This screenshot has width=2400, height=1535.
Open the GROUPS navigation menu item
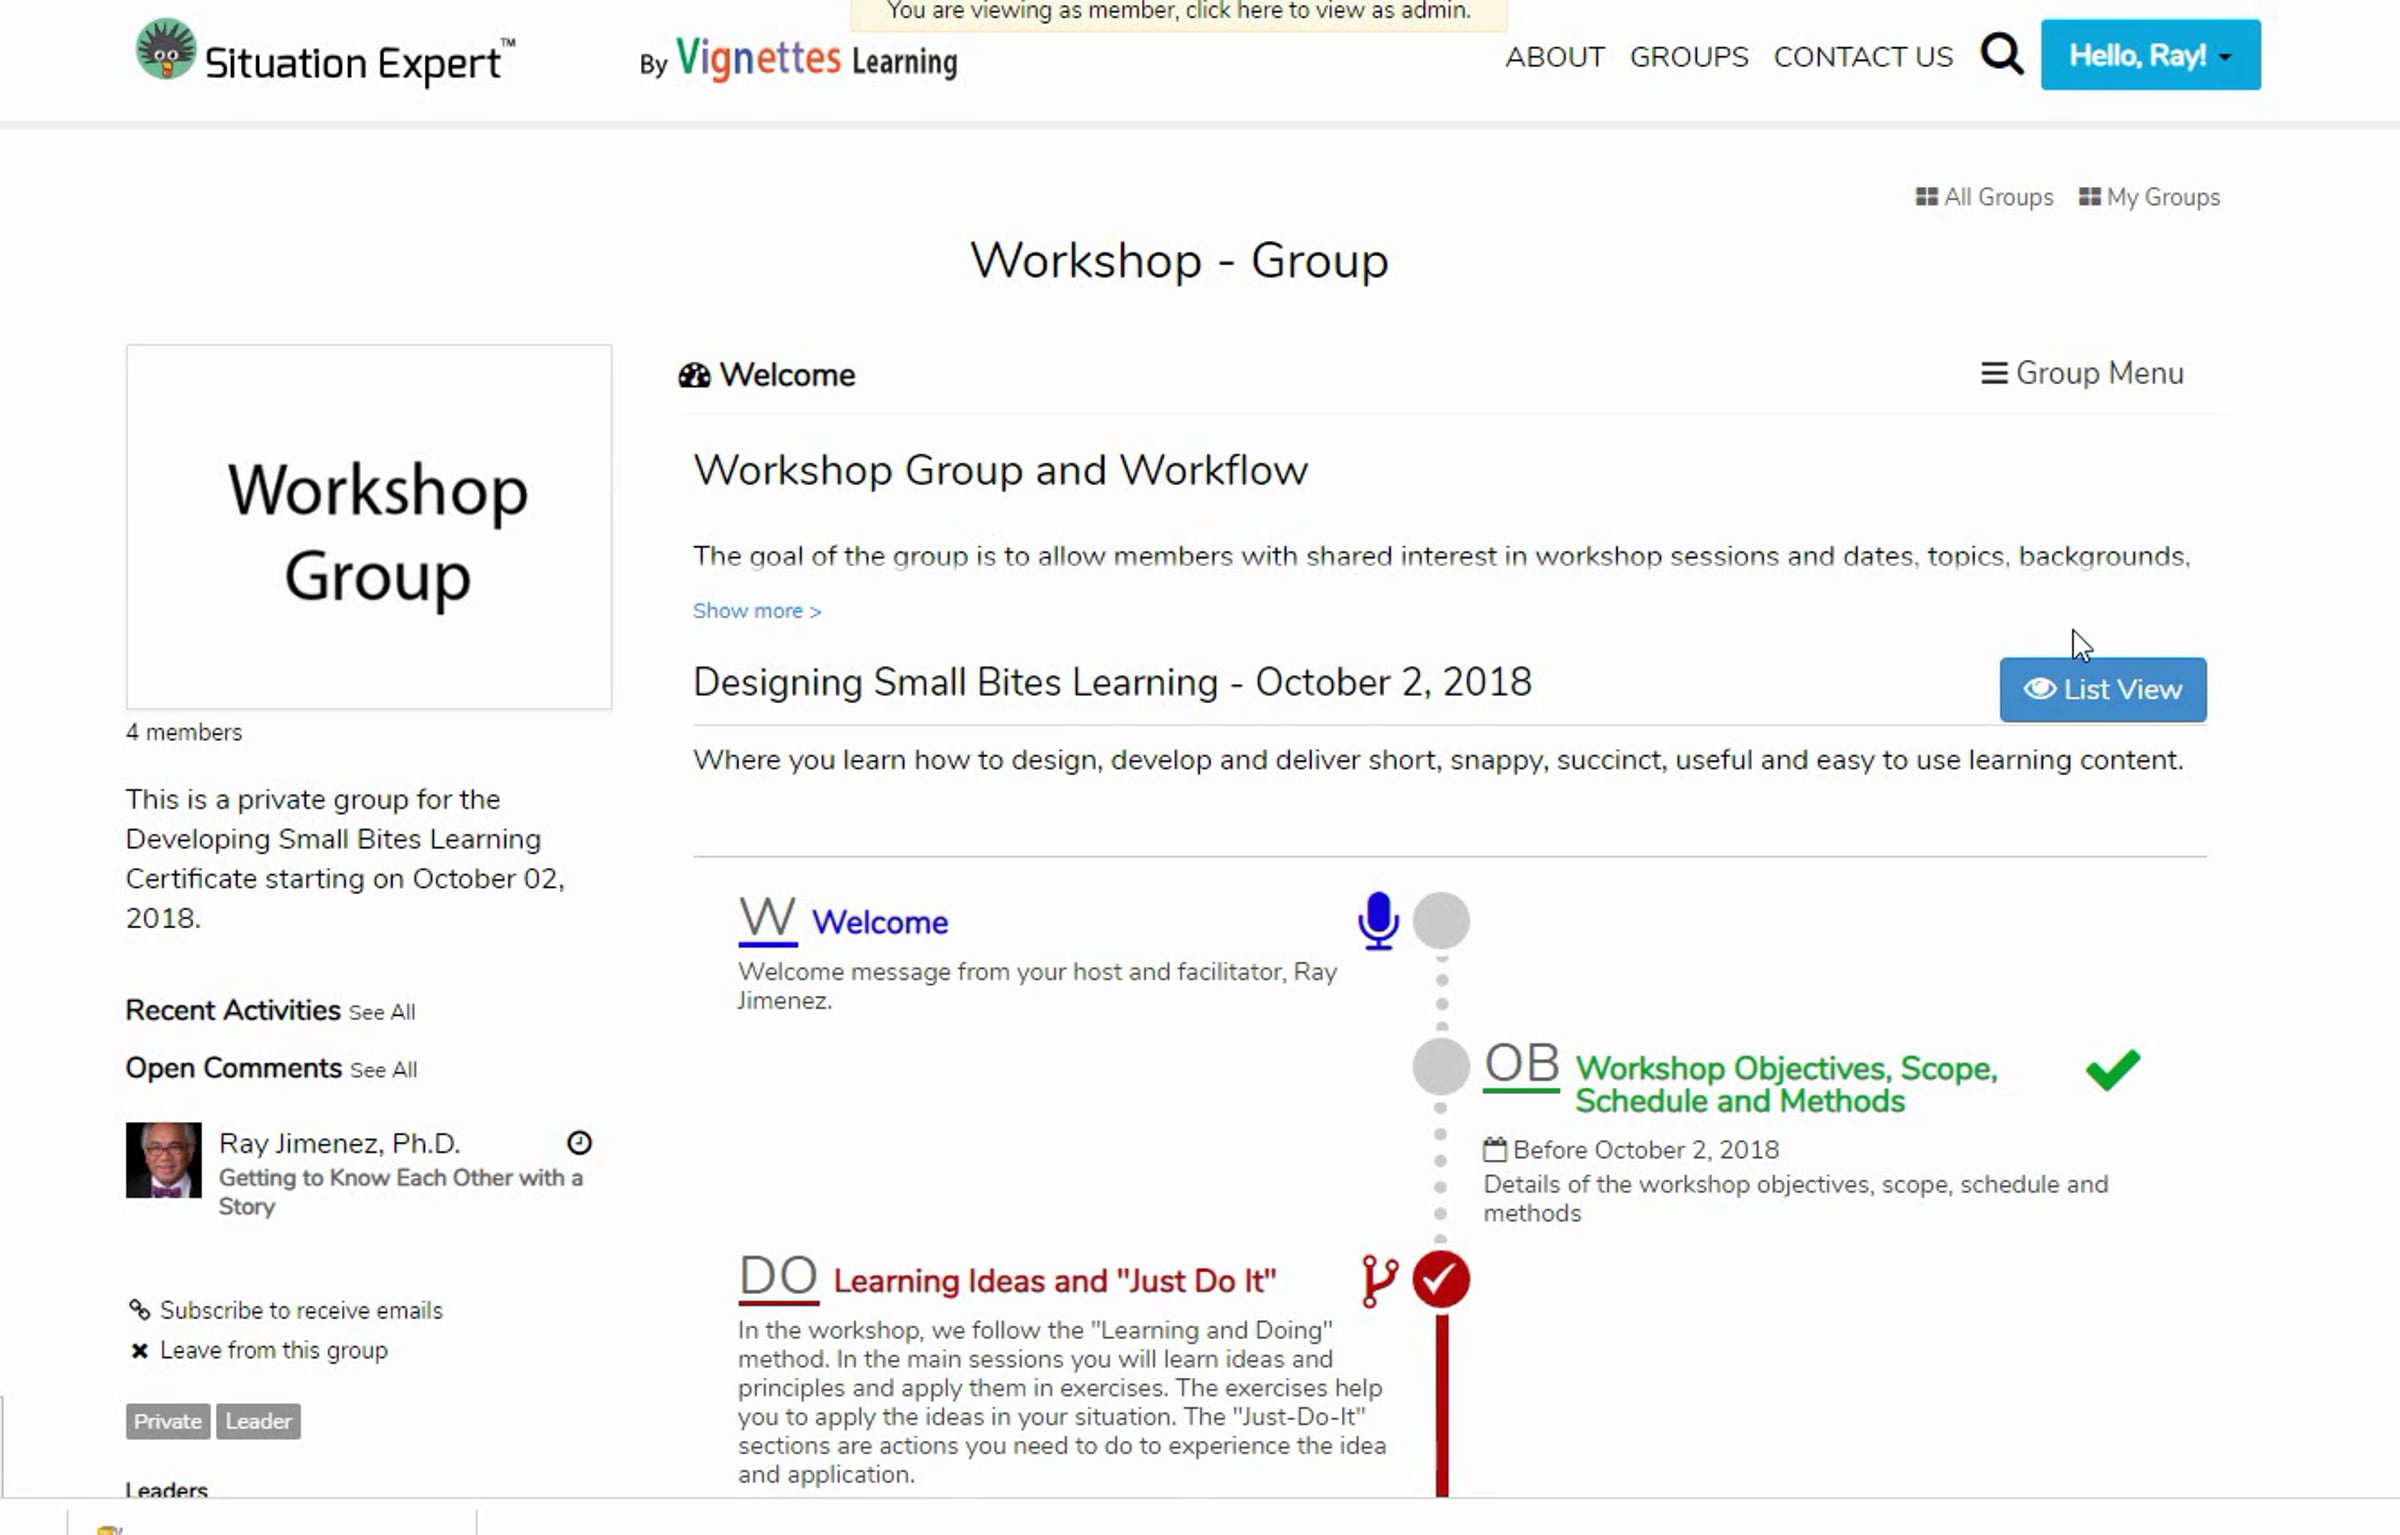1688,57
